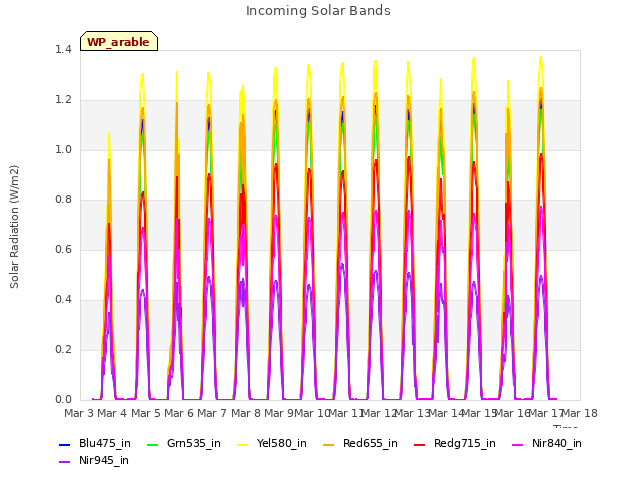The image size is (640, 480).
Task: Click the 0.0 y-axis tick label
Action: pos(63,400)
